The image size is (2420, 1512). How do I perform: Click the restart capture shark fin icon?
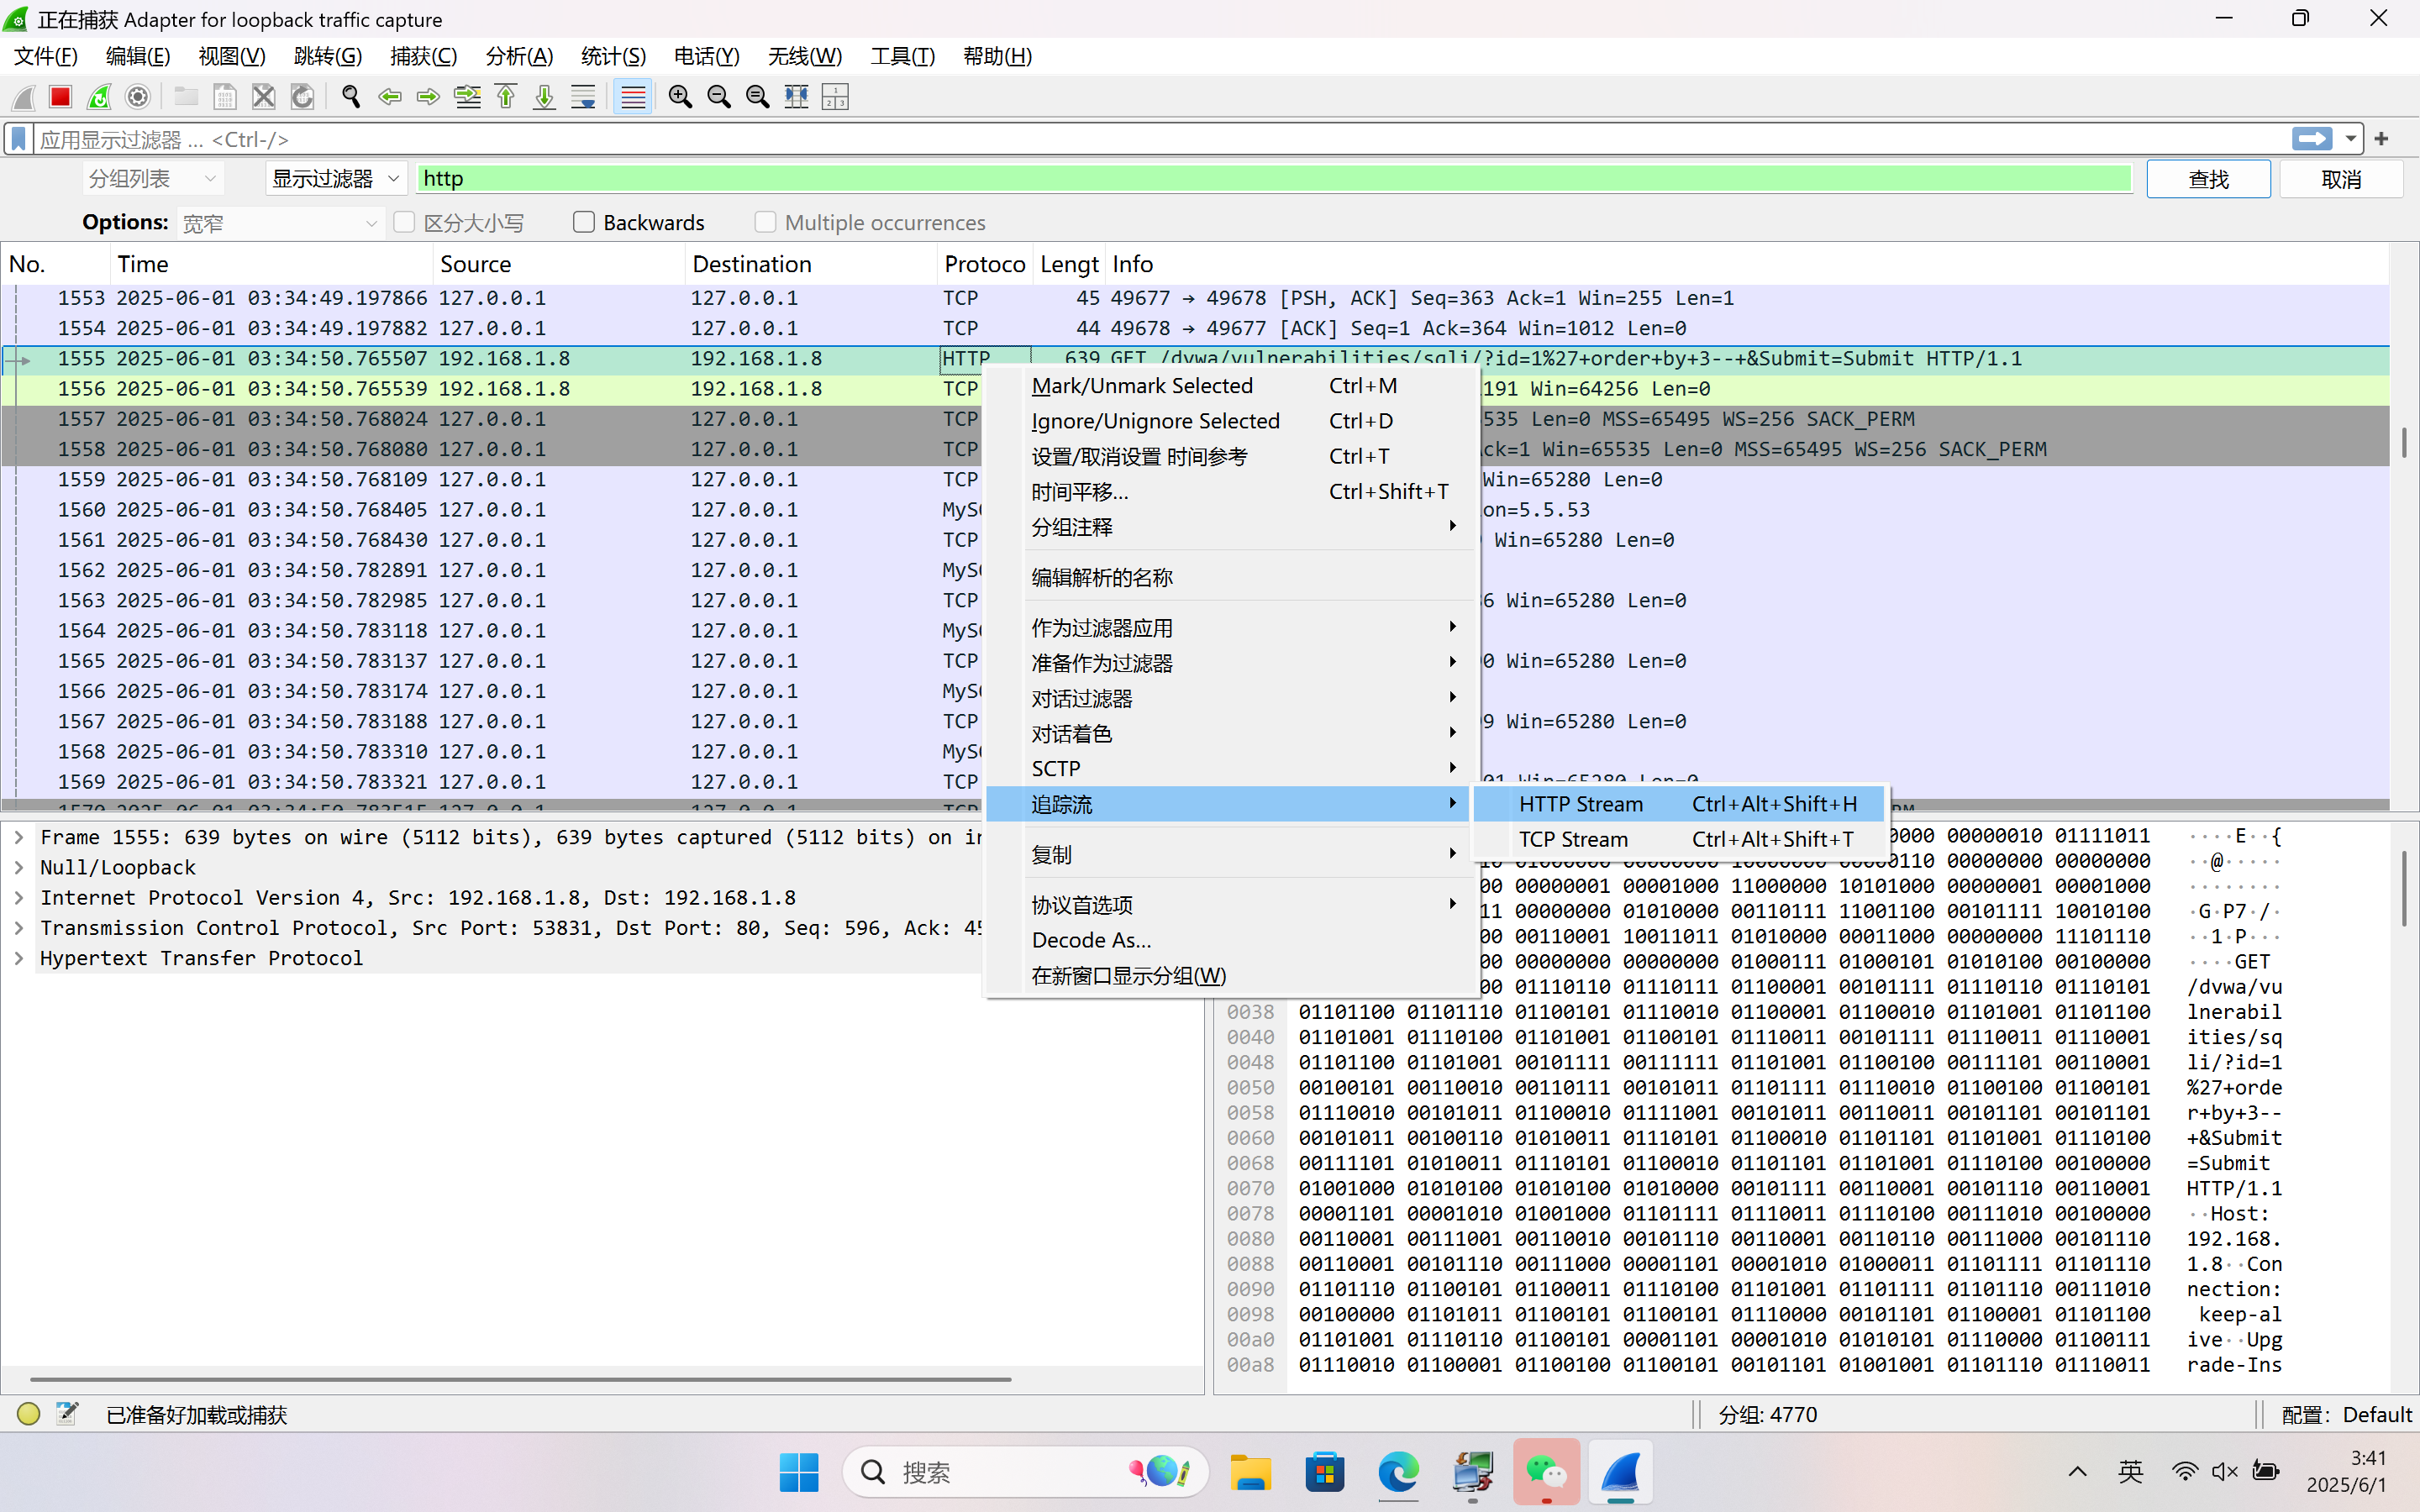pyautogui.click(x=99, y=97)
